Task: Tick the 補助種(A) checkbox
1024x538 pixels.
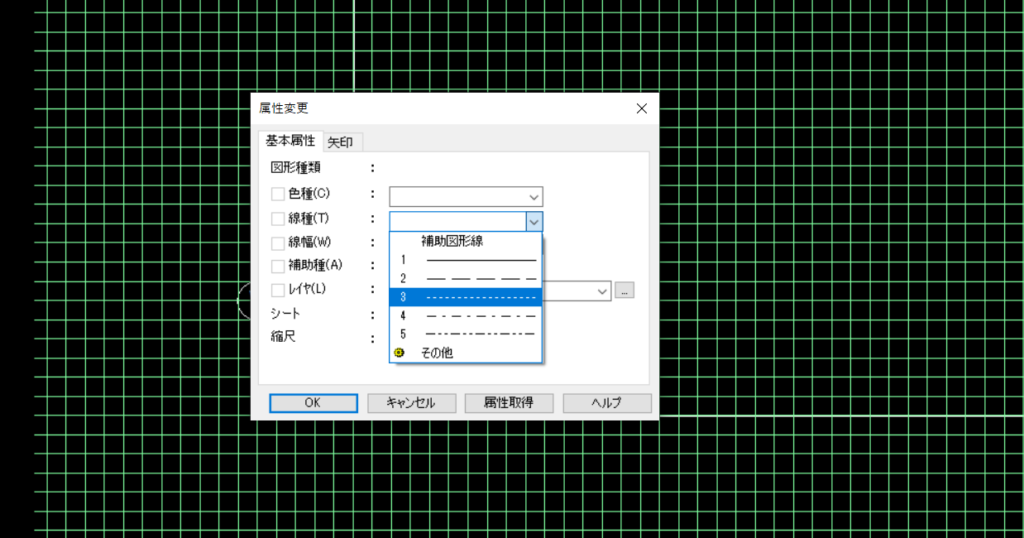Action: [278, 266]
